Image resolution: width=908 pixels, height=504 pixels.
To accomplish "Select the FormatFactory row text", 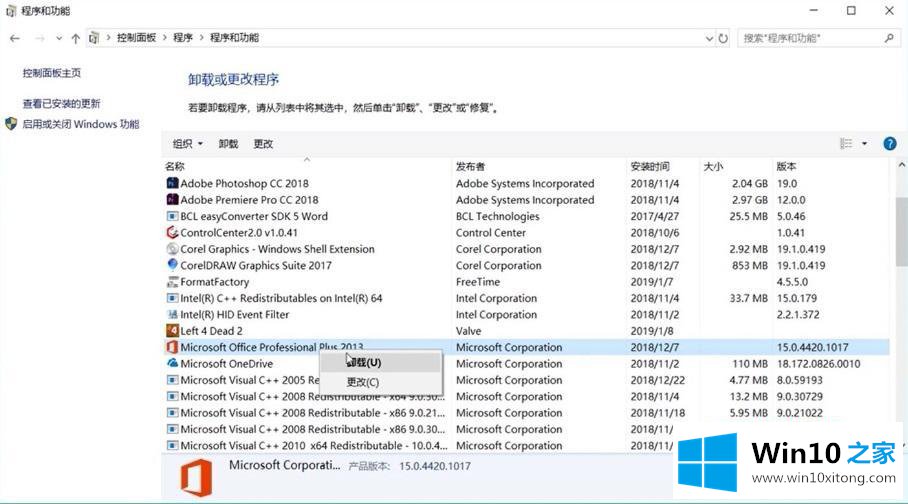I will click(x=215, y=282).
